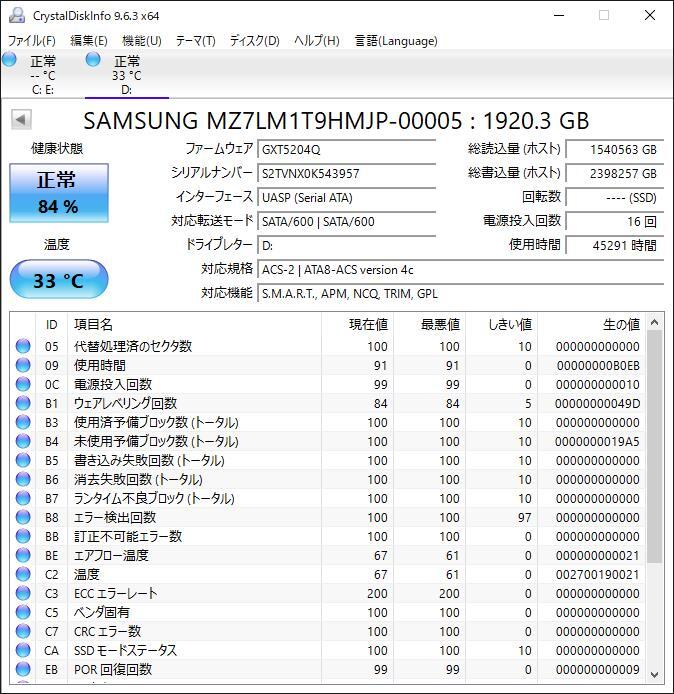Click status orb in row B3 使用済予備ブロック数
Screen dimensions: 674x694
click(23, 422)
